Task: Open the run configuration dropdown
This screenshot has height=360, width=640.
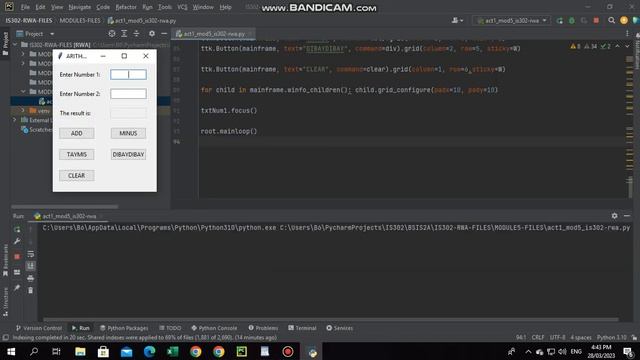Action: (x=512, y=20)
